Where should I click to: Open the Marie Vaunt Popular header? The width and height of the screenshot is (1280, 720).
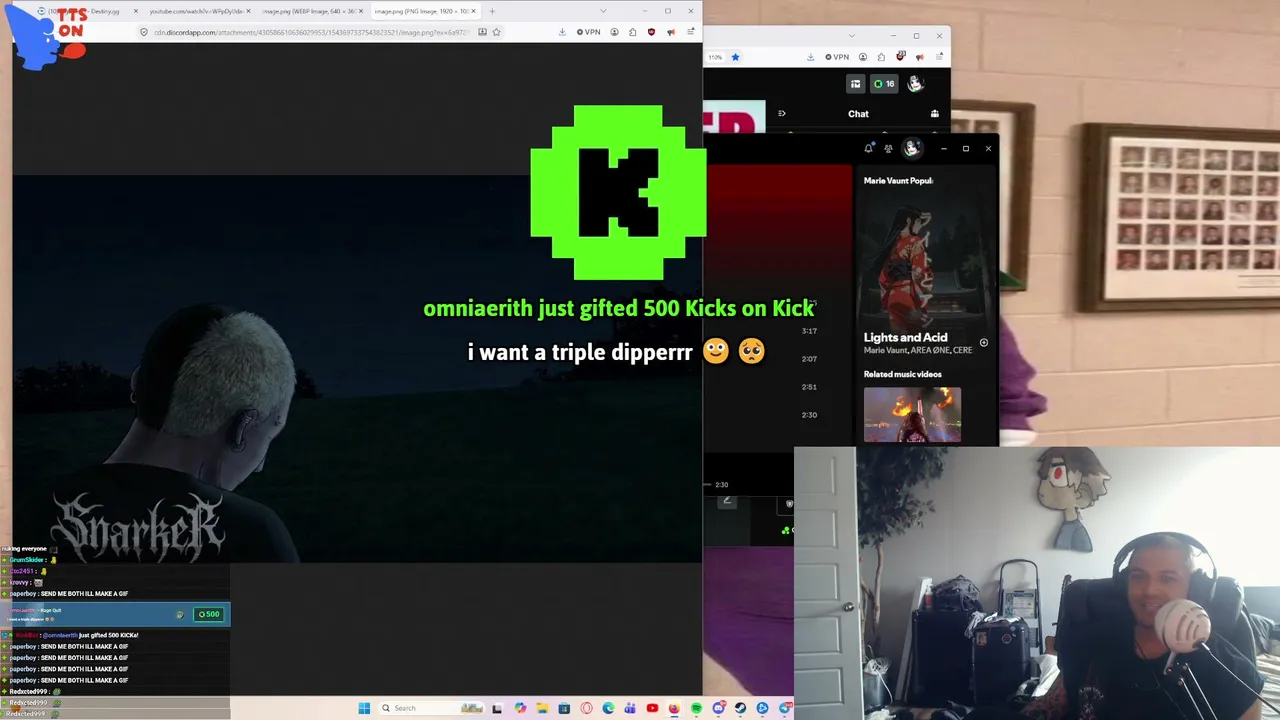point(898,181)
